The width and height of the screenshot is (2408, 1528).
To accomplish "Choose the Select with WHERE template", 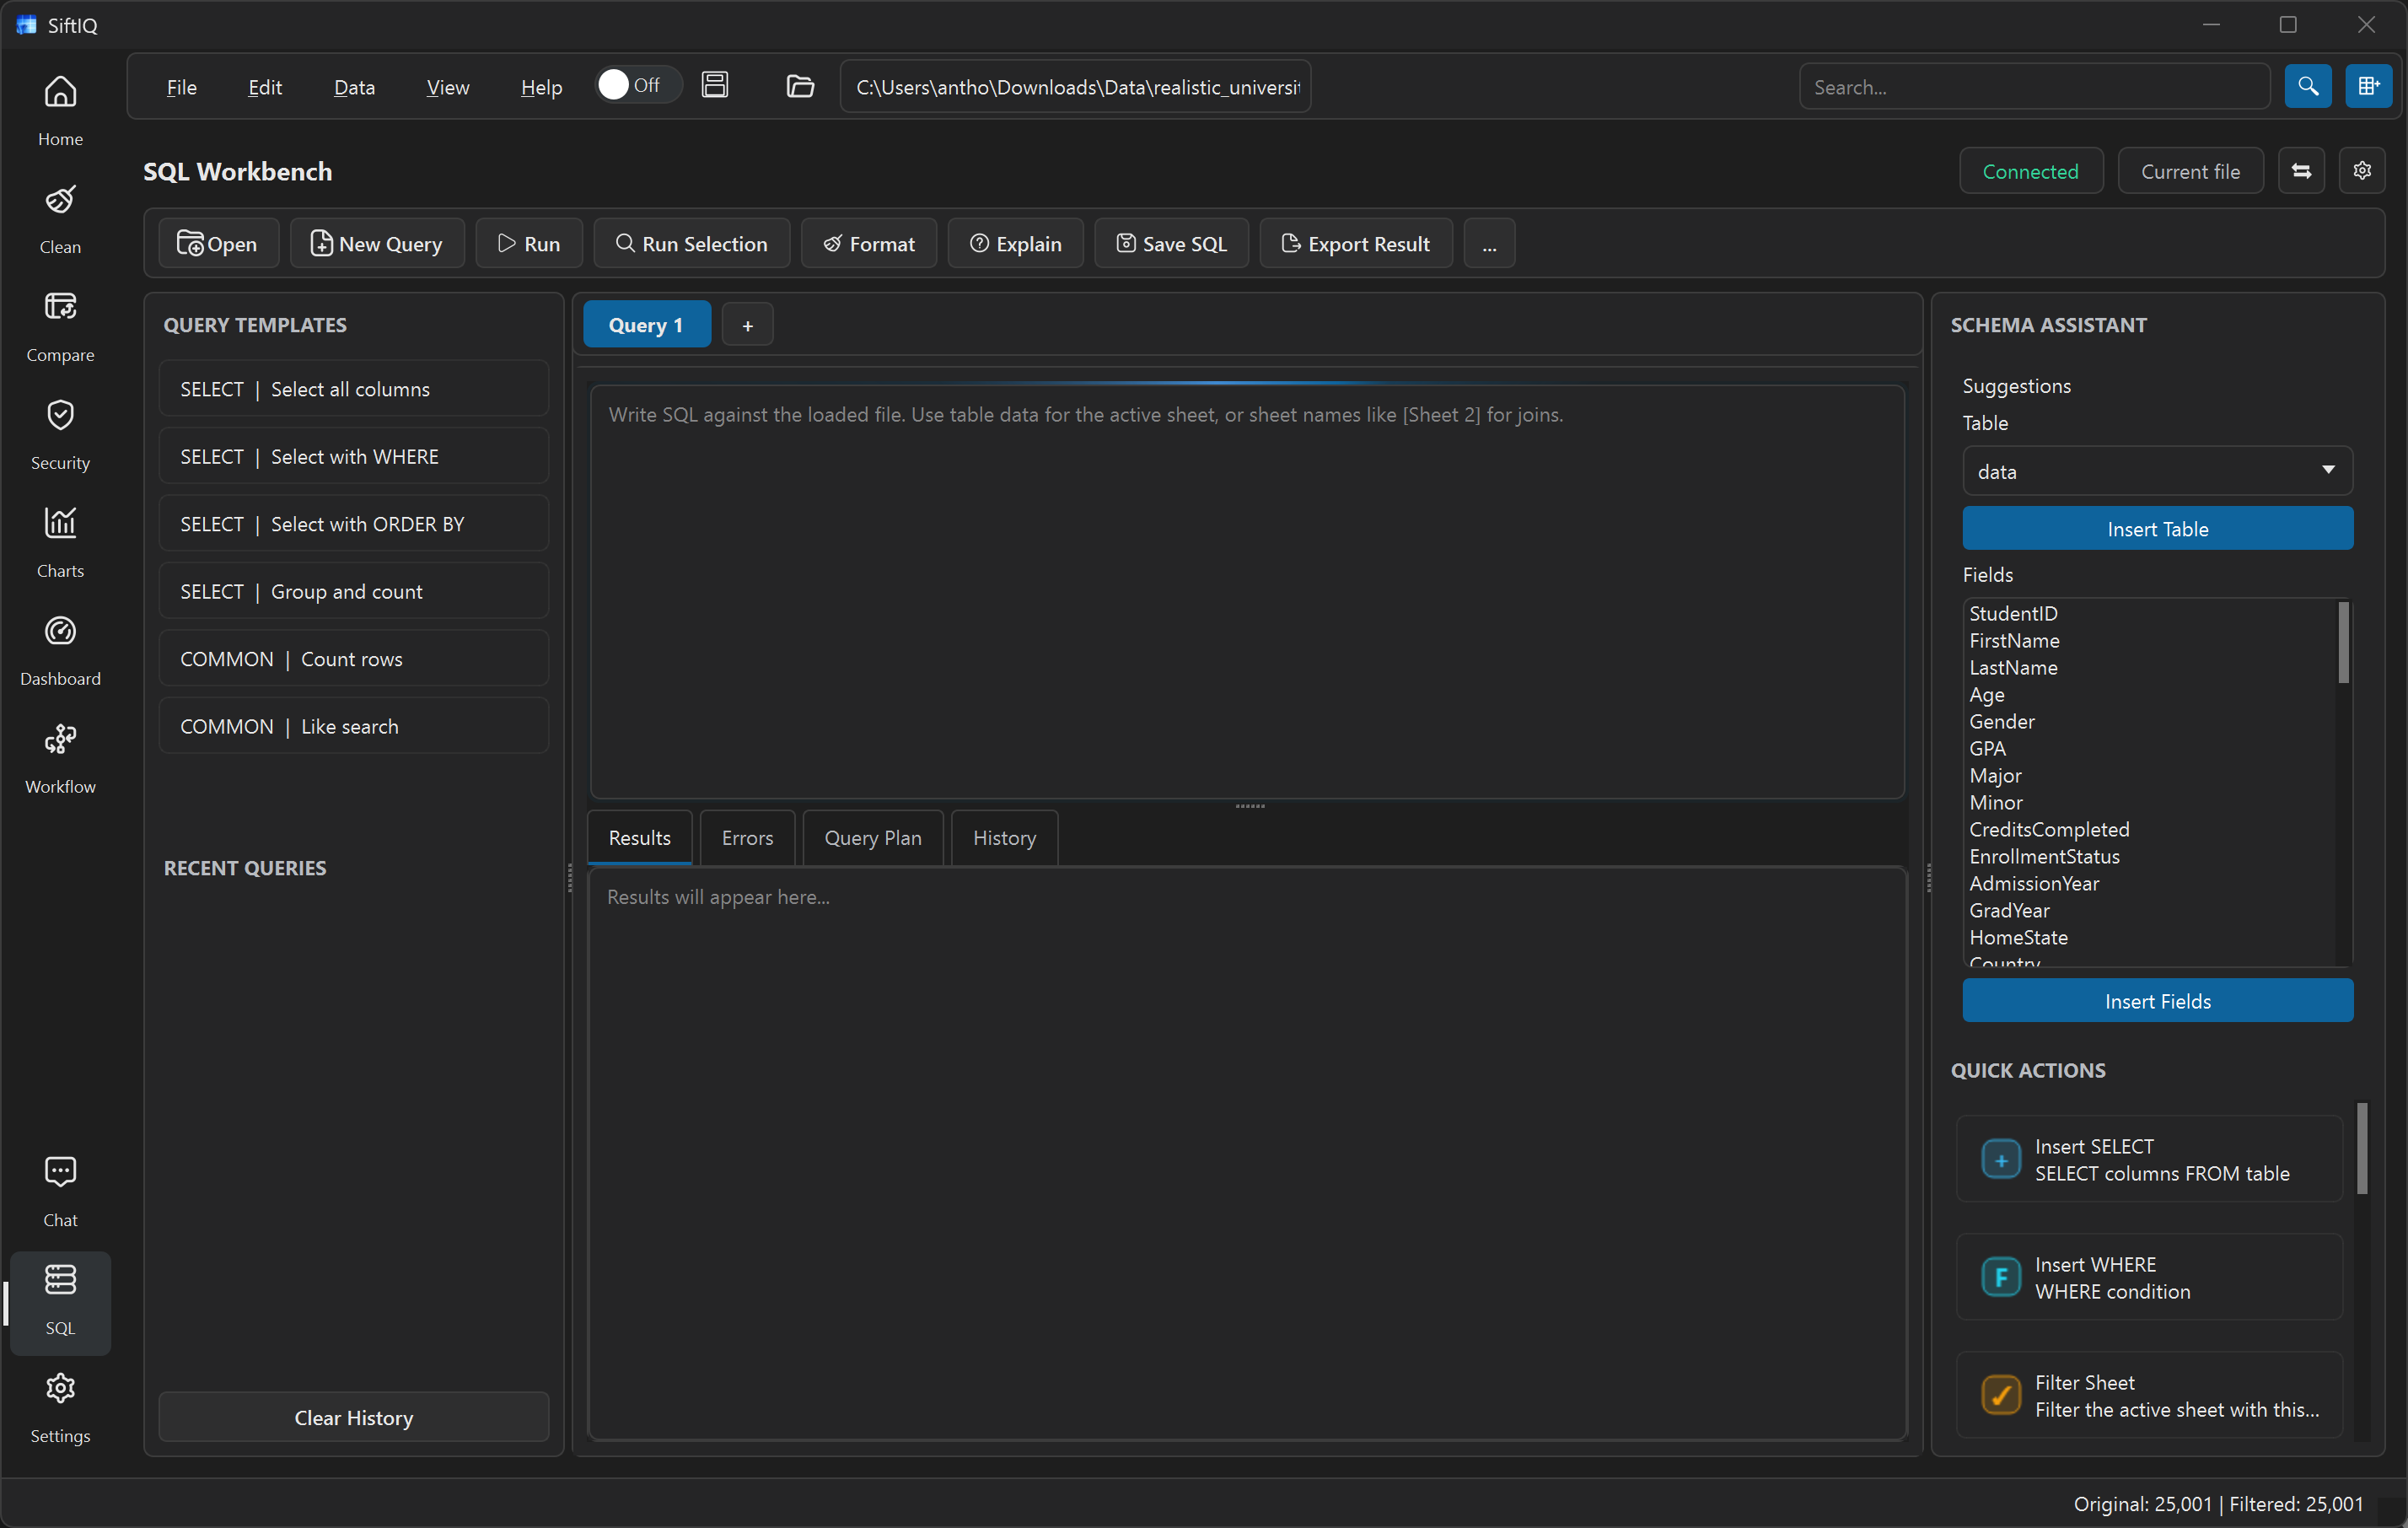I will click(x=353, y=456).
